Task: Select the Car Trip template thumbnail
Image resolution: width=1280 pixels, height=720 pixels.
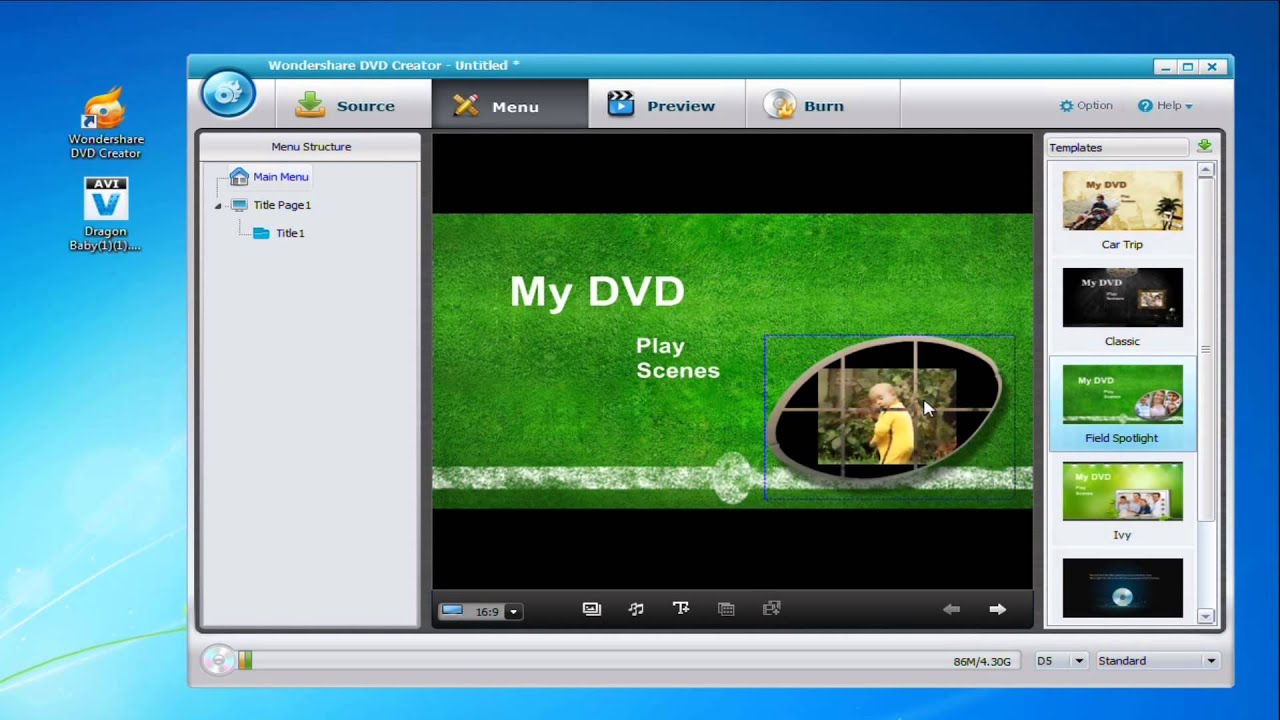Action: [1122, 200]
